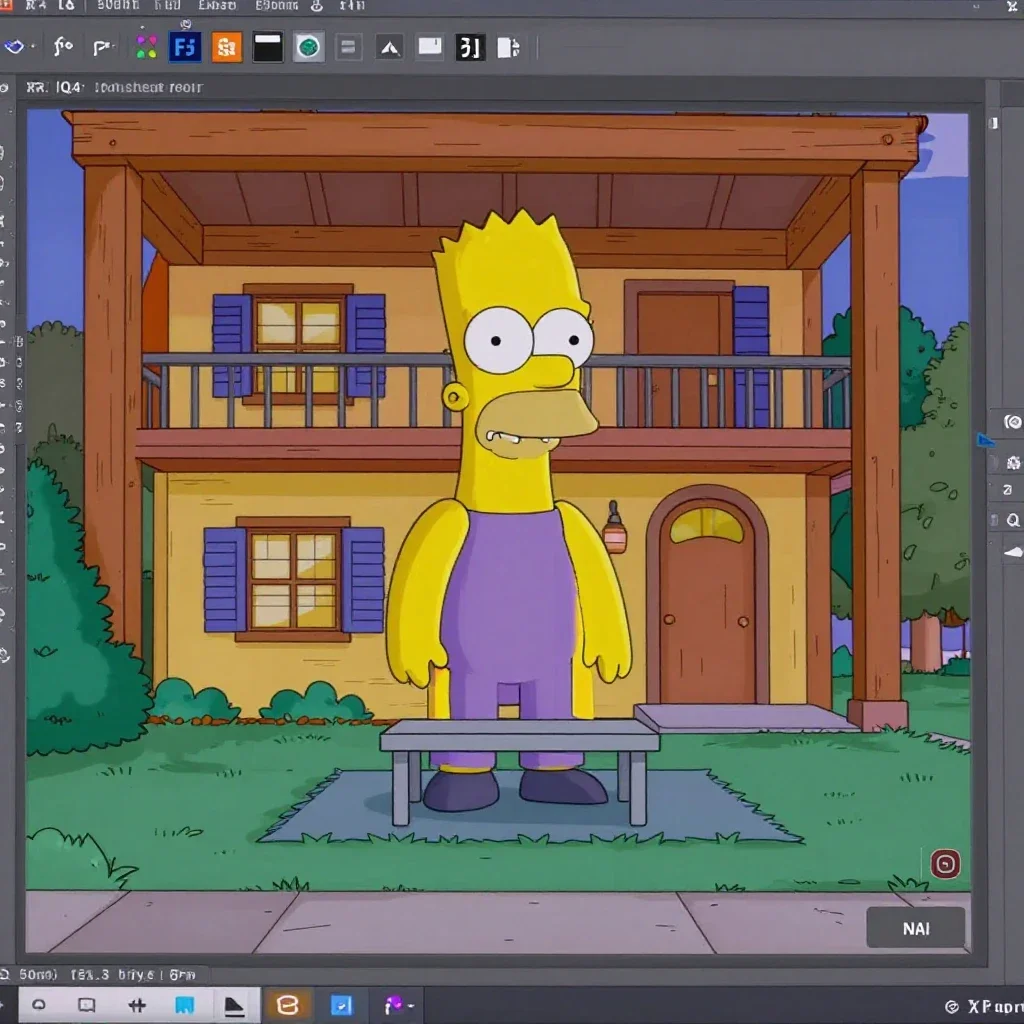Click the gray two-bar toolbar icon
This screenshot has height=1024, width=1024.
pos(348,47)
